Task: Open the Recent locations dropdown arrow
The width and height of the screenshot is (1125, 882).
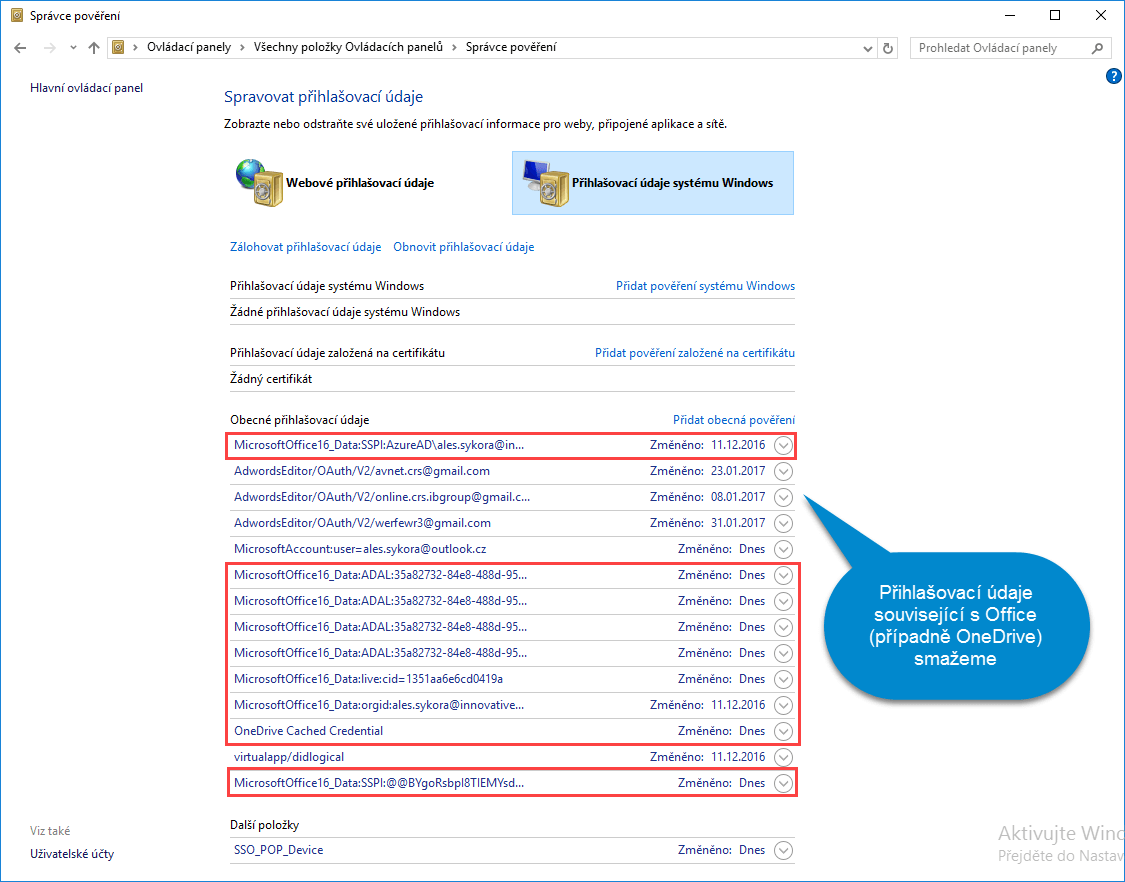Action: click(x=73, y=48)
